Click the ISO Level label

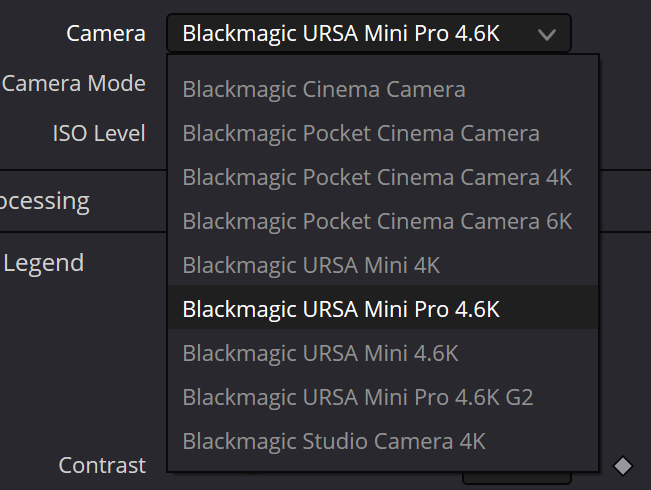tap(99, 133)
